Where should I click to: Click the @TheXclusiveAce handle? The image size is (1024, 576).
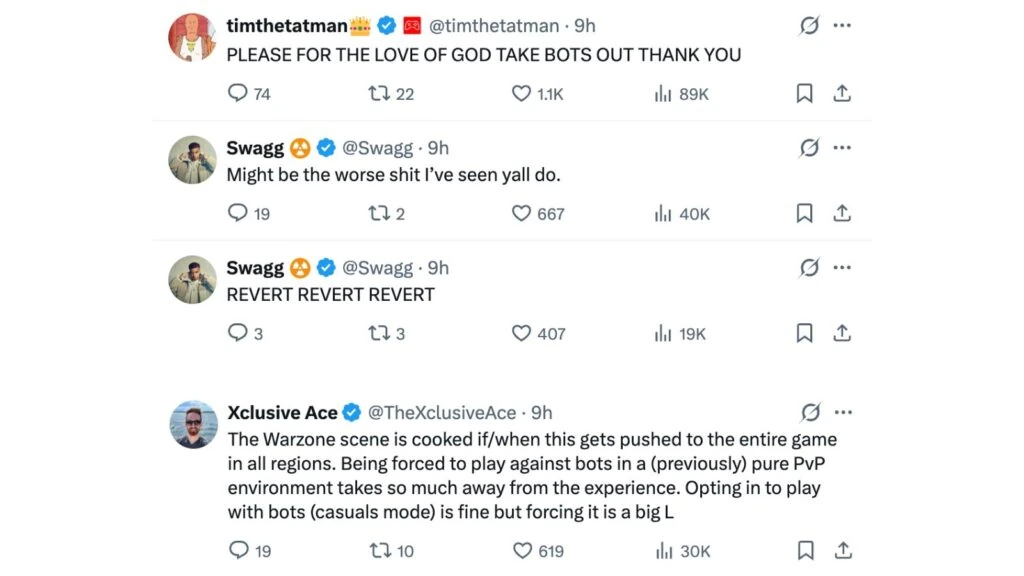(x=443, y=412)
